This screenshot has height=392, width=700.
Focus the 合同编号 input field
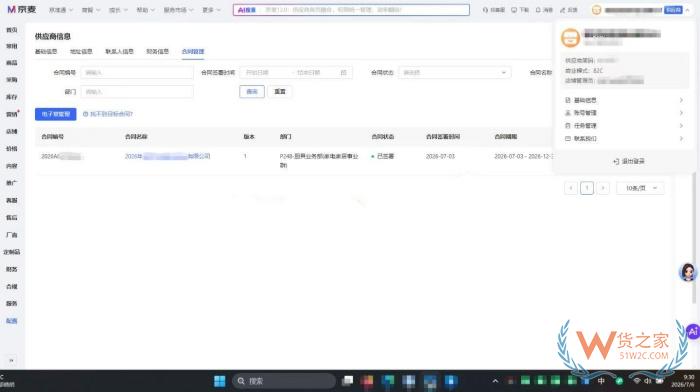click(x=137, y=72)
